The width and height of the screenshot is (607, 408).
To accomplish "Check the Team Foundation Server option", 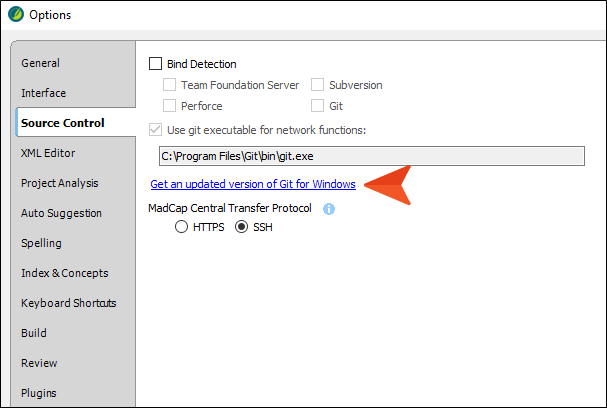I will [x=169, y=85].
